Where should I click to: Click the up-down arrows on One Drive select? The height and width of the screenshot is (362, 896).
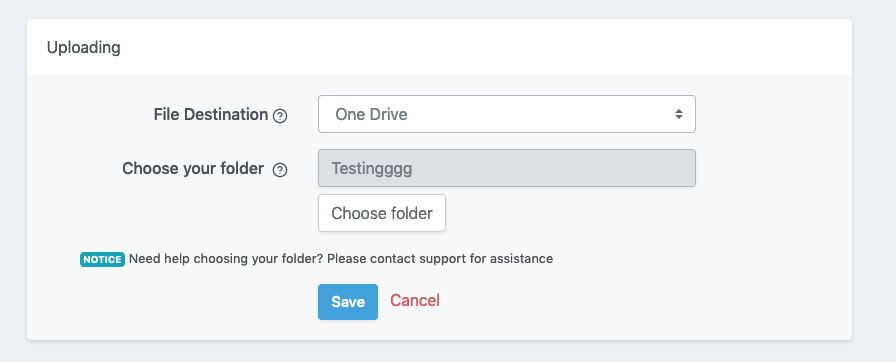pyautogui.click(x=678, y=114)
